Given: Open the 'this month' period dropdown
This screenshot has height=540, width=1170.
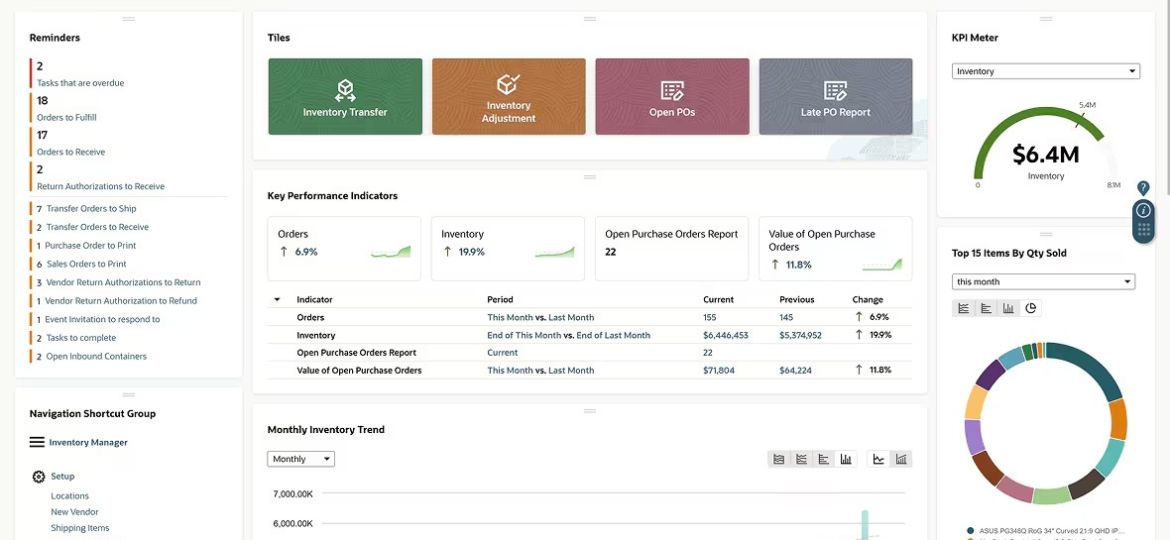Looking at the screenshot, I should (x=1043, y=282).
